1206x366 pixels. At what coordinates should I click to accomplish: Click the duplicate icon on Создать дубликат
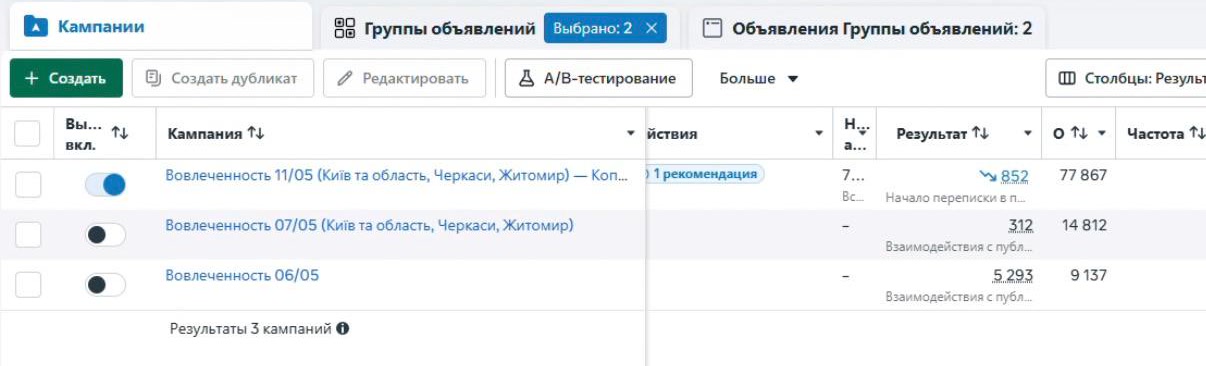tap(153, 78)
